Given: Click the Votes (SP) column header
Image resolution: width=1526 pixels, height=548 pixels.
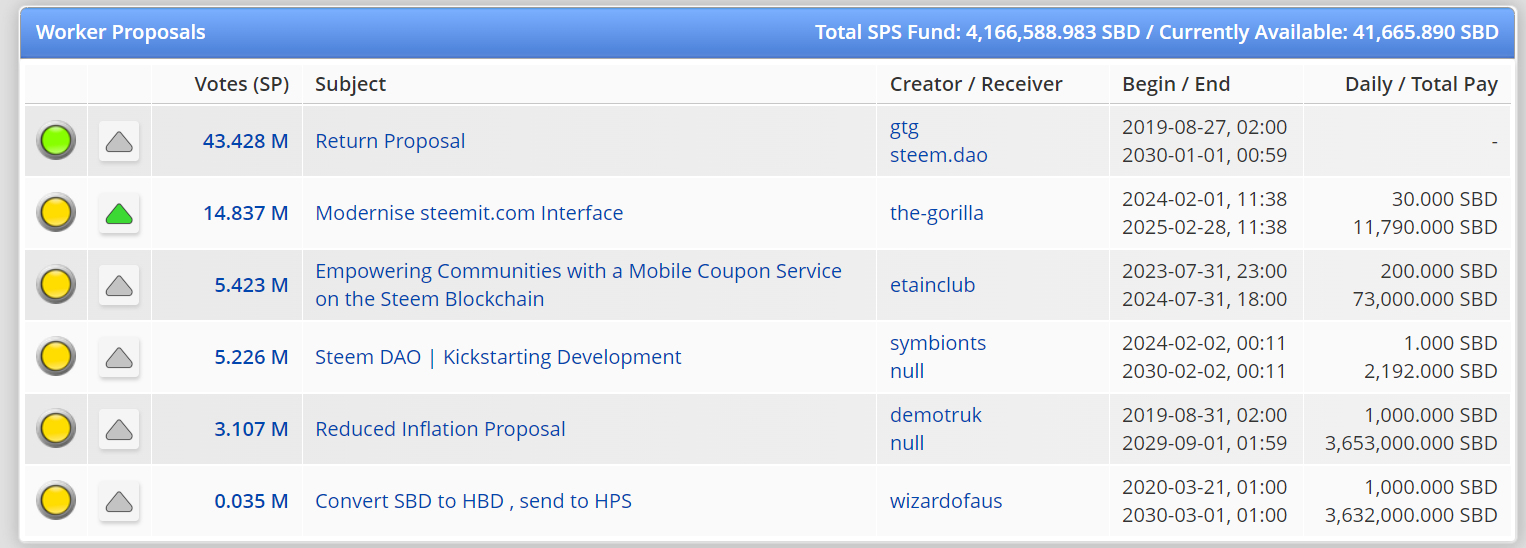Looking at the screenshot, I should pos(241,85).
